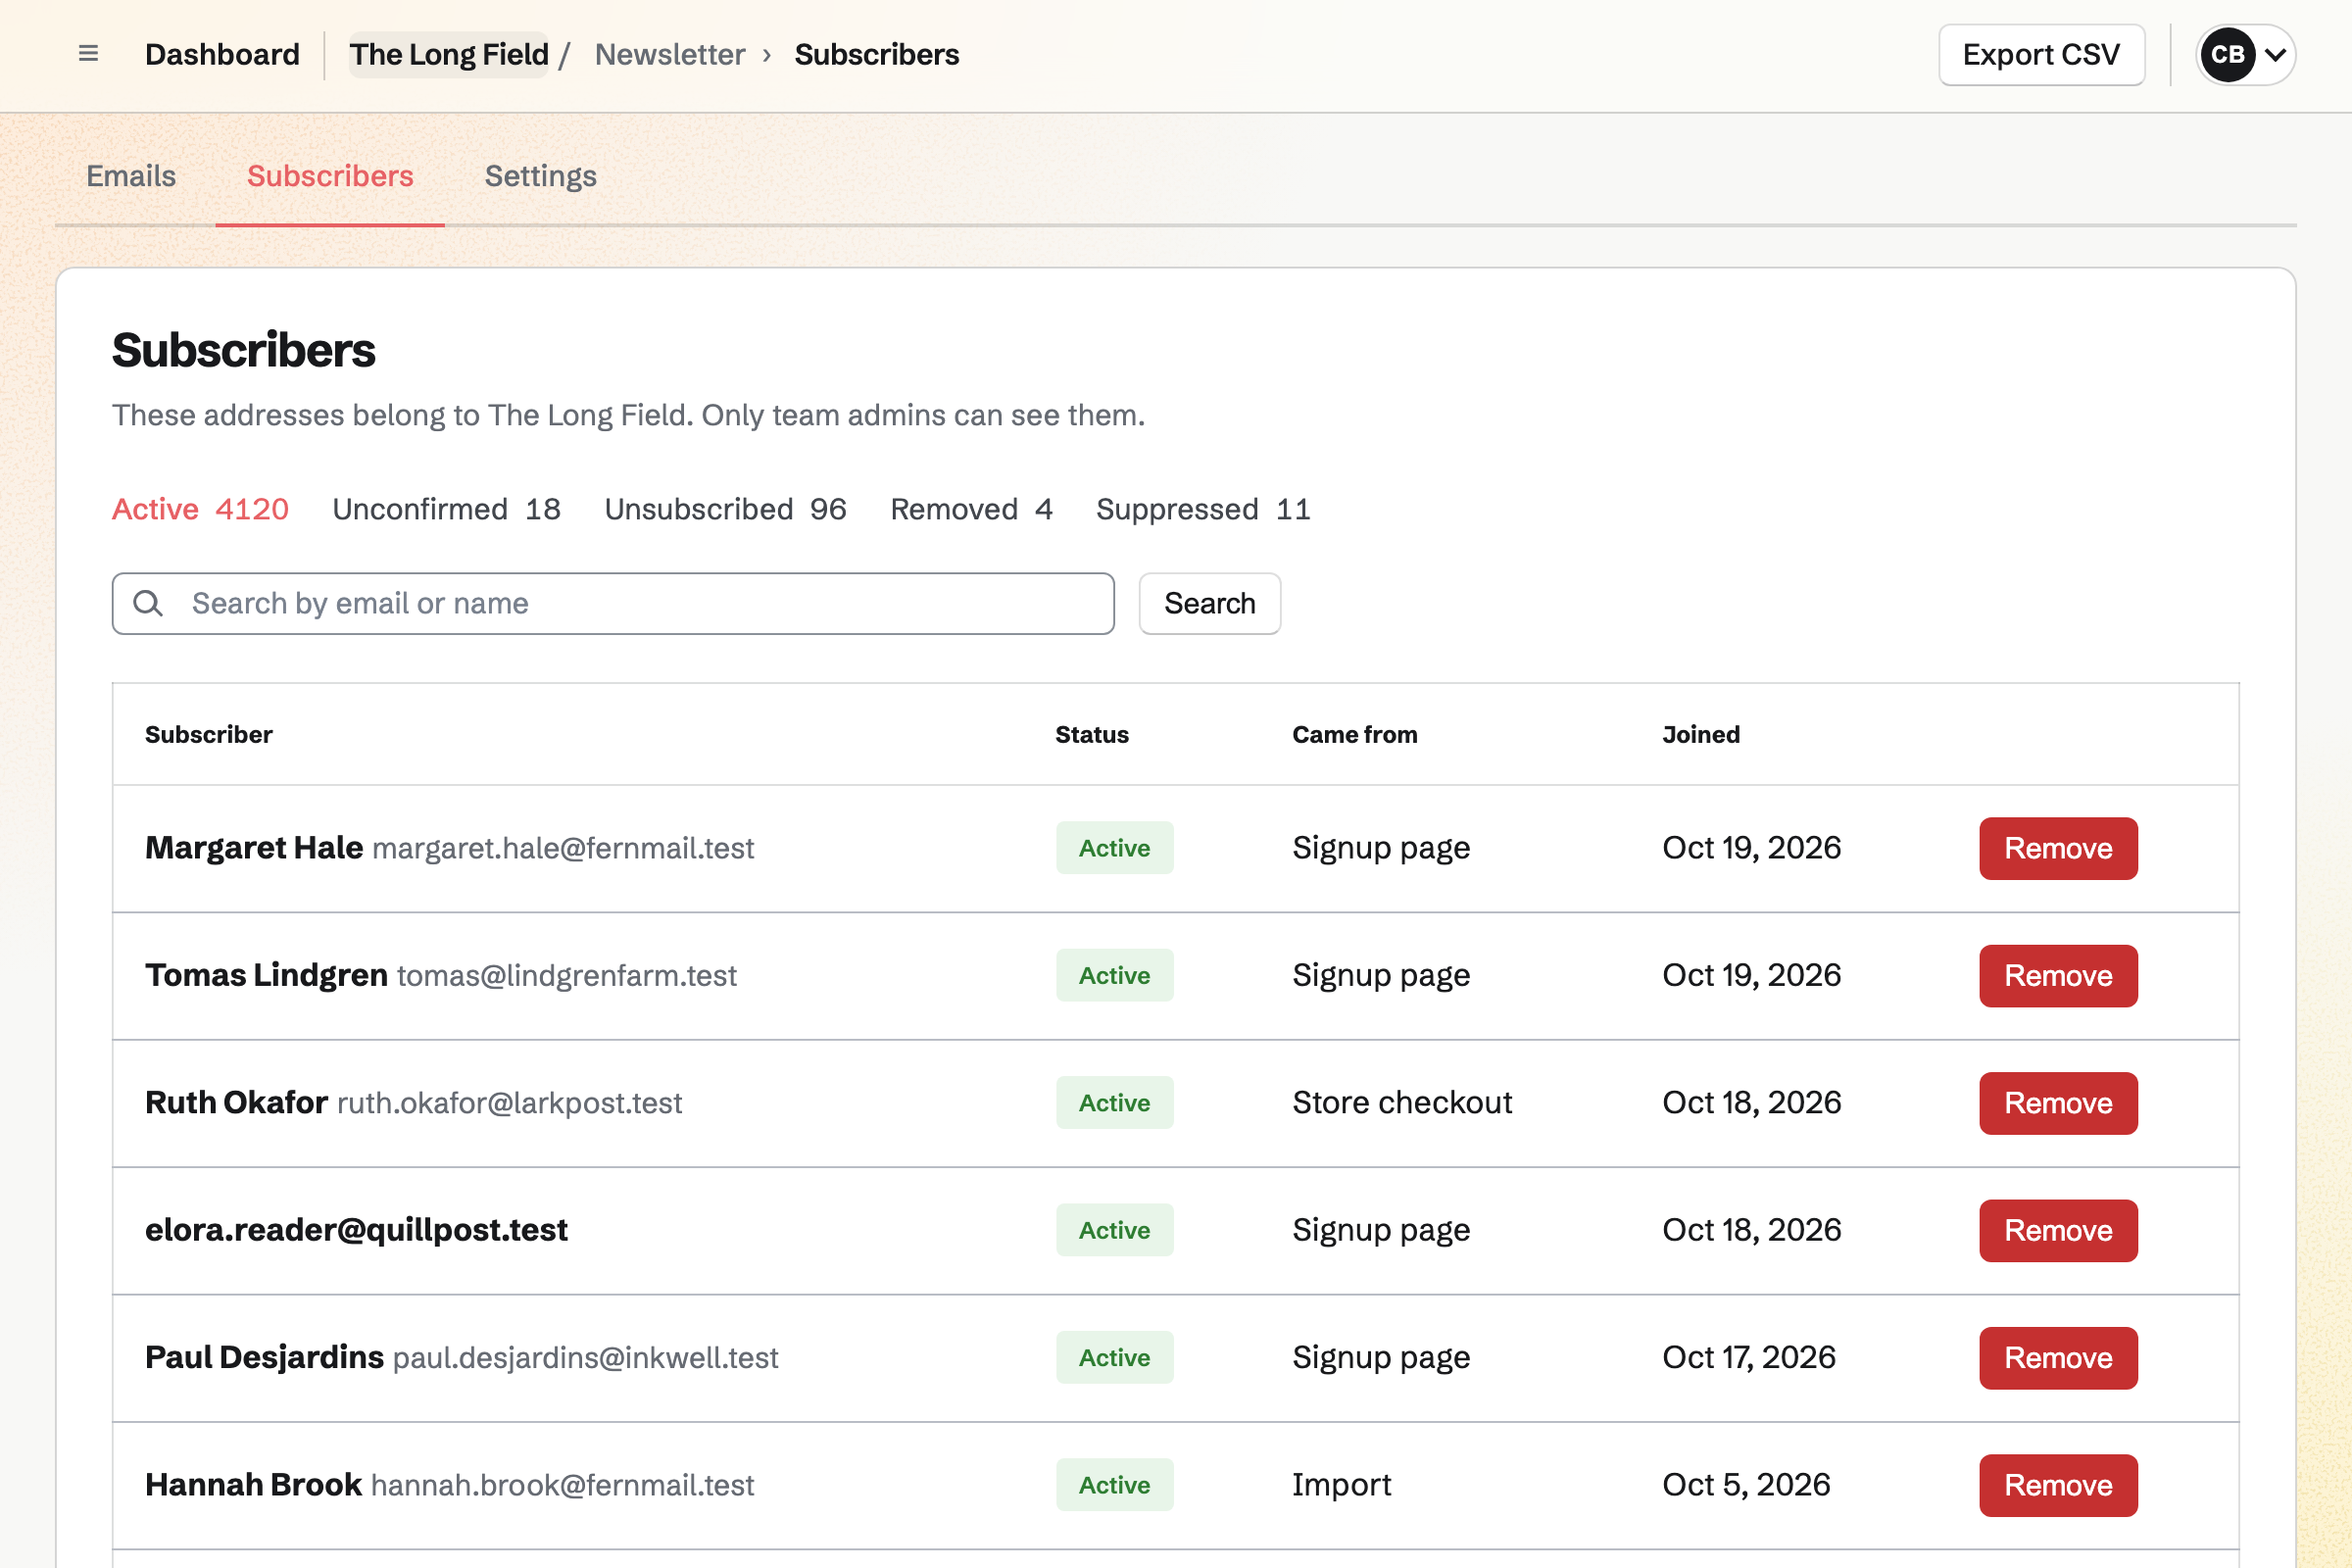
Task: Focus the Search by email or name field
Action: click(613, 603)
